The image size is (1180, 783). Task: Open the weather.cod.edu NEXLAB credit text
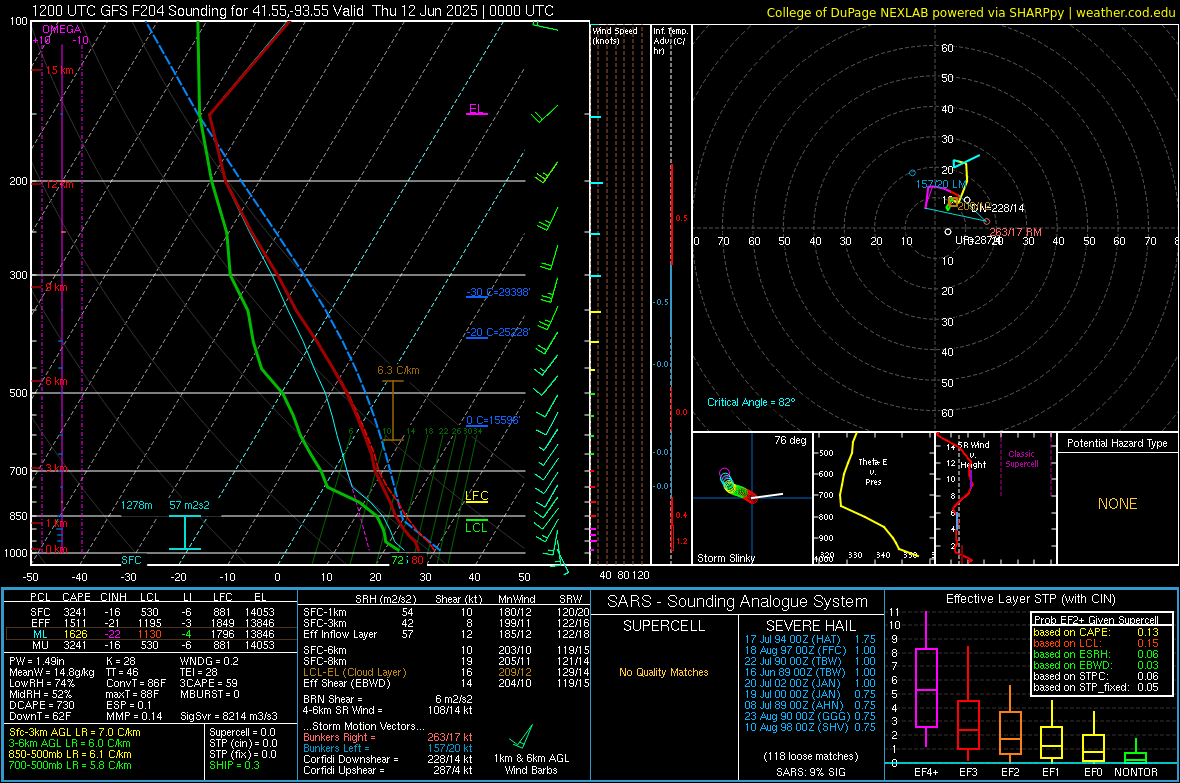click(970, 12)
